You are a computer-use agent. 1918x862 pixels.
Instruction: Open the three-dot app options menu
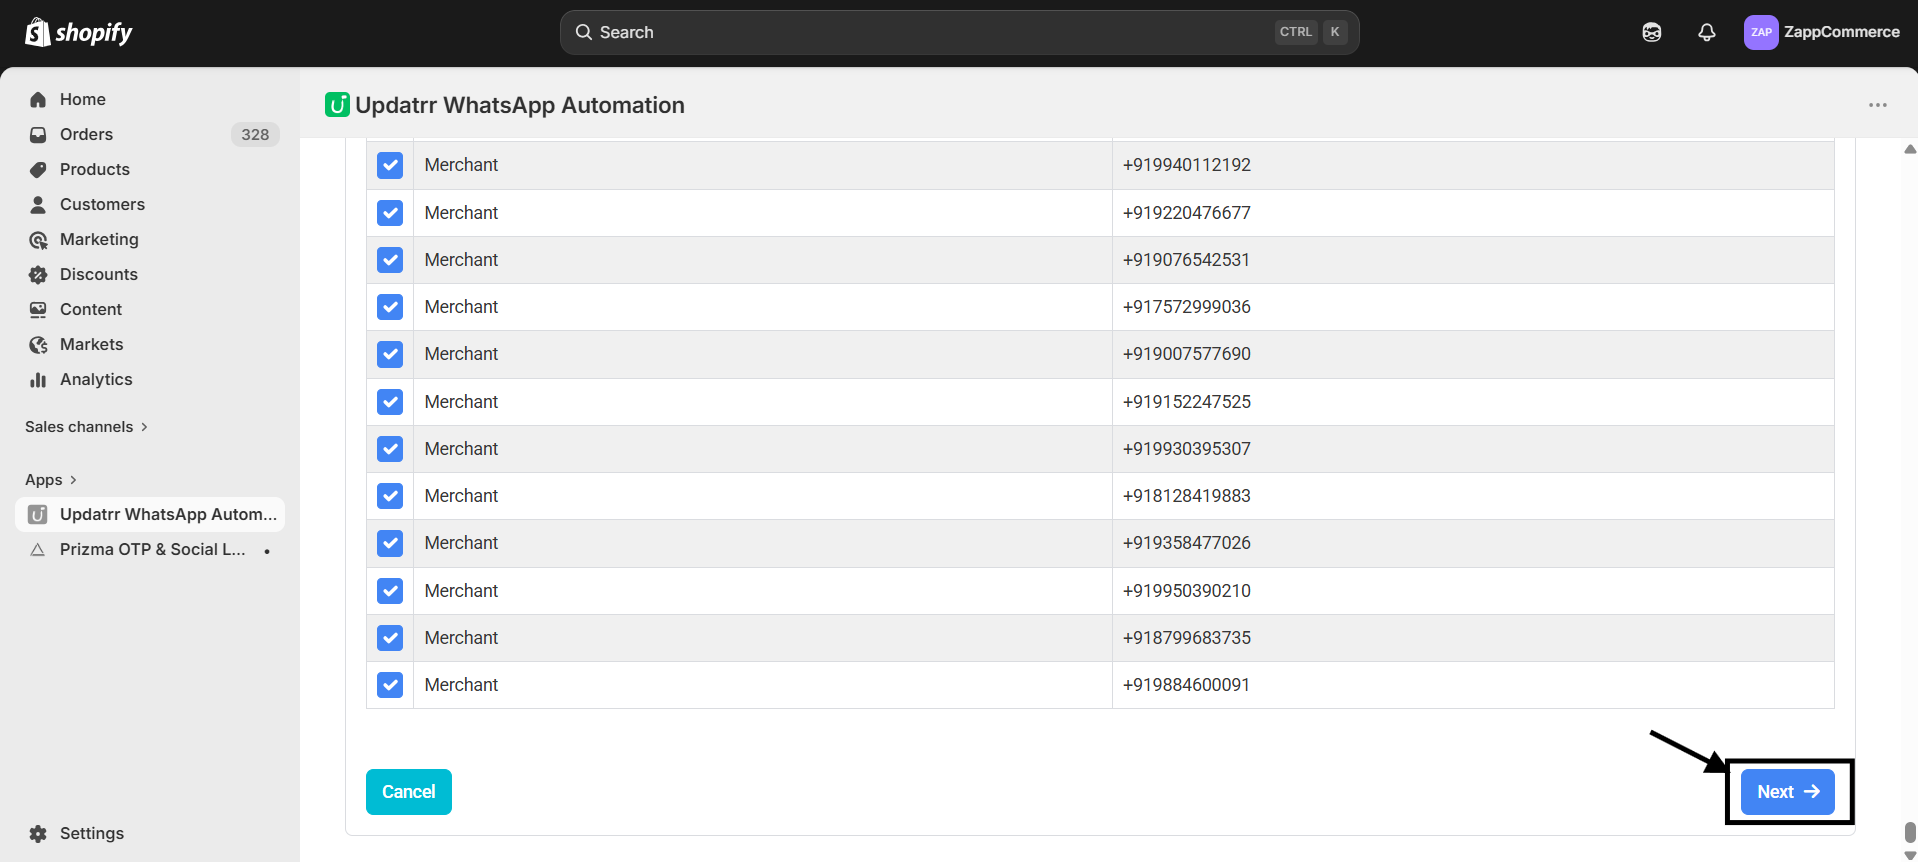point(1877,105)
